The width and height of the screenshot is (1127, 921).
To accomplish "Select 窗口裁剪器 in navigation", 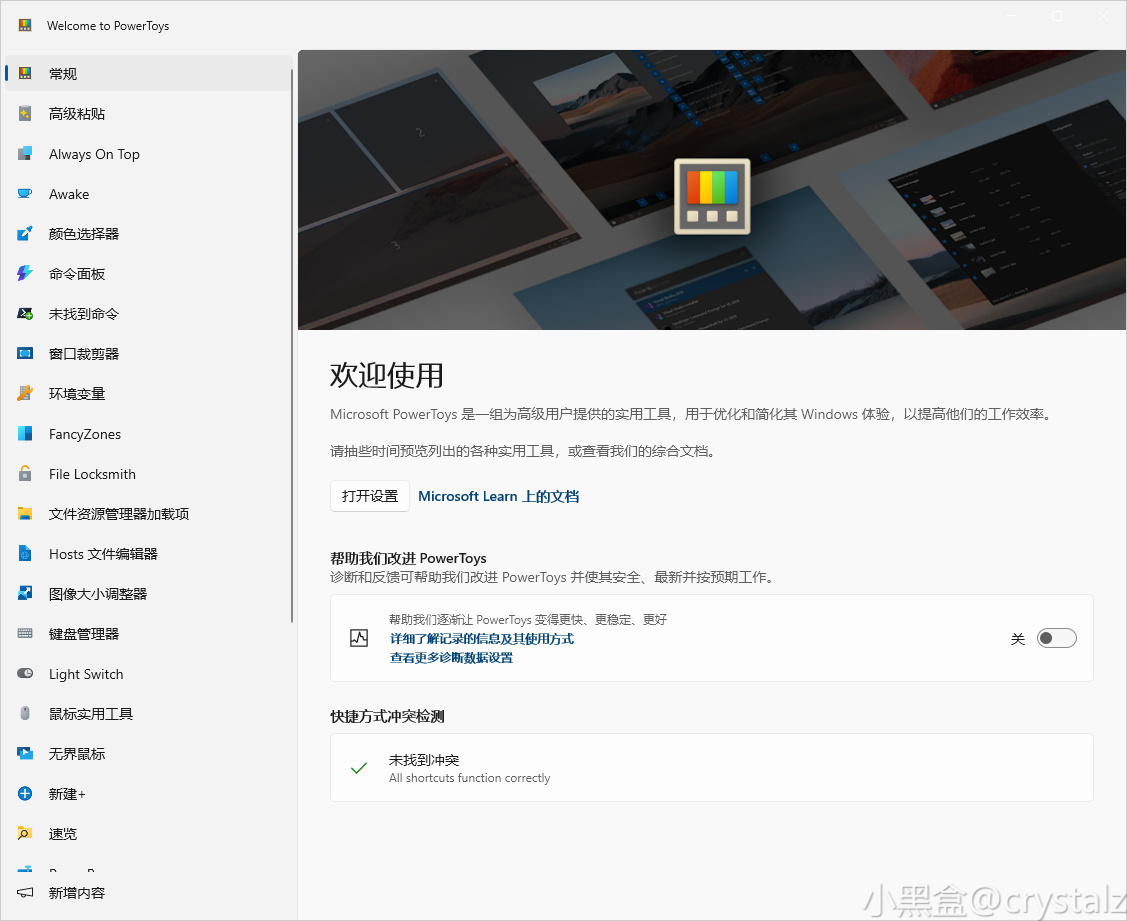I will [x=148, y=354].
